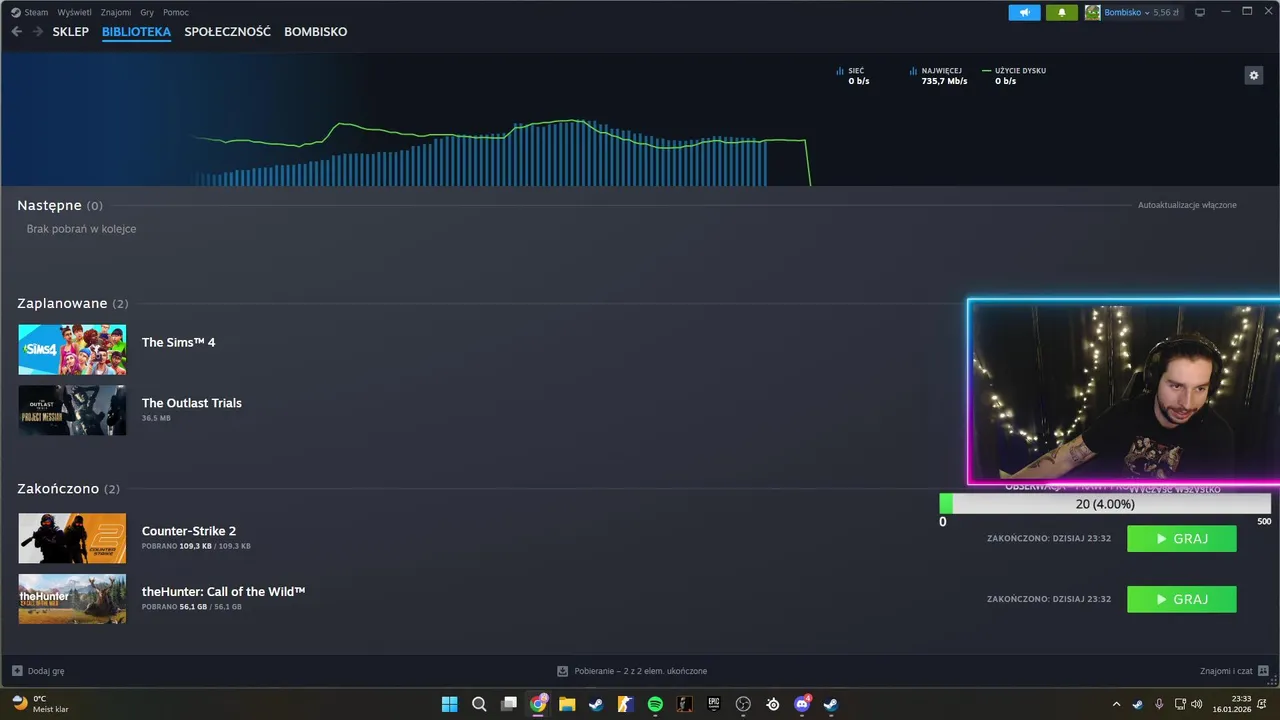Screen dimensions: 1280x720
Task: Click Counter-Strike 2 finished time label
Action: [x=1049, y=539]
